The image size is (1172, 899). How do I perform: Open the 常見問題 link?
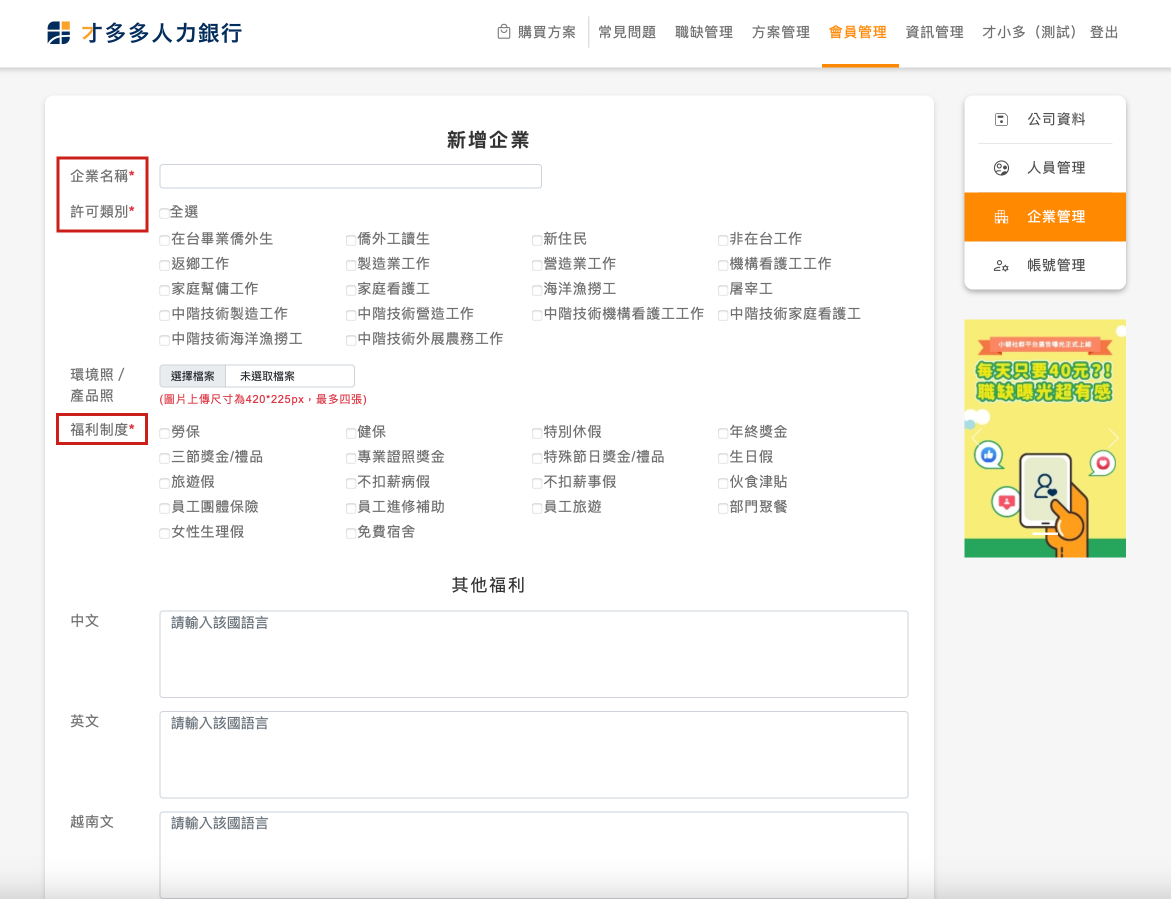[x=627, y=32]
